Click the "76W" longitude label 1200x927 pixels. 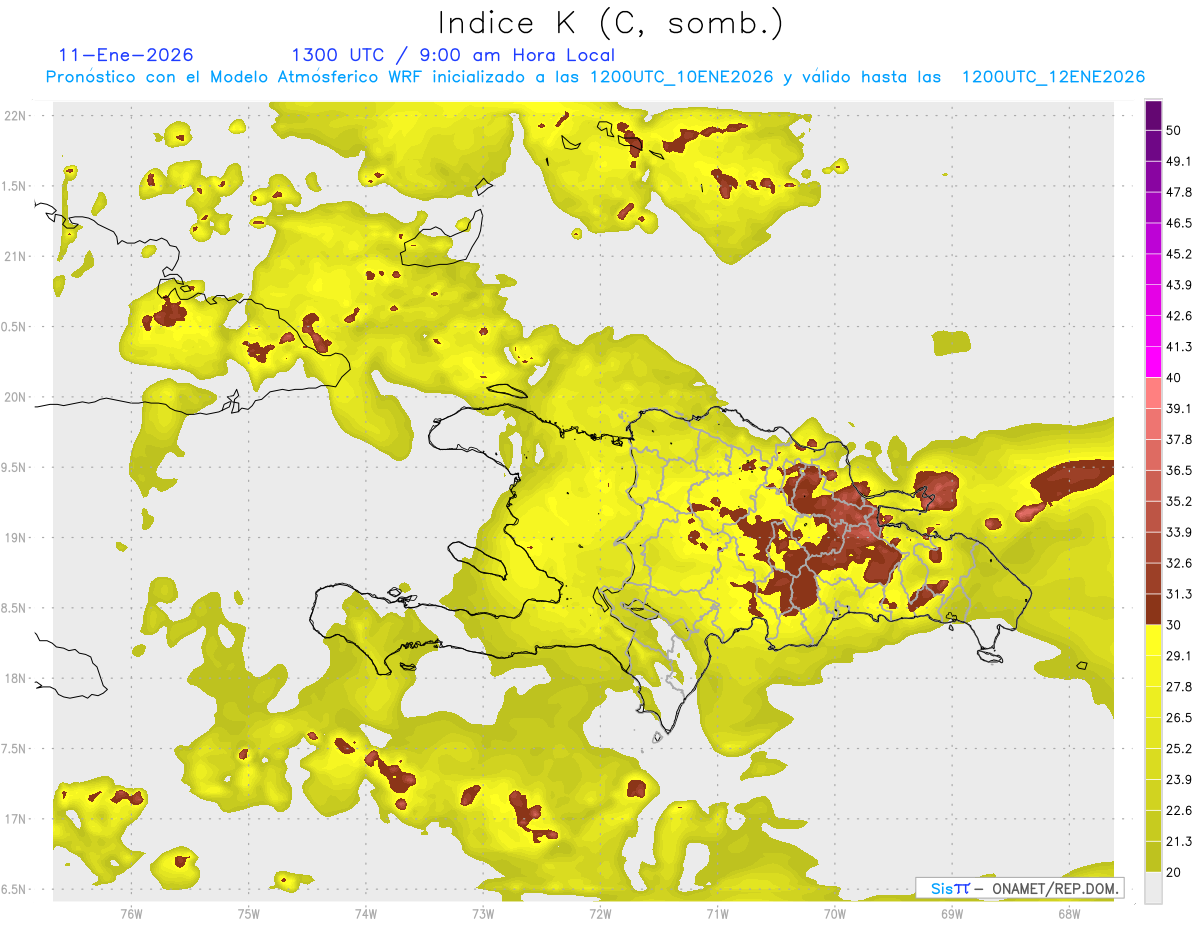(131, 913)
